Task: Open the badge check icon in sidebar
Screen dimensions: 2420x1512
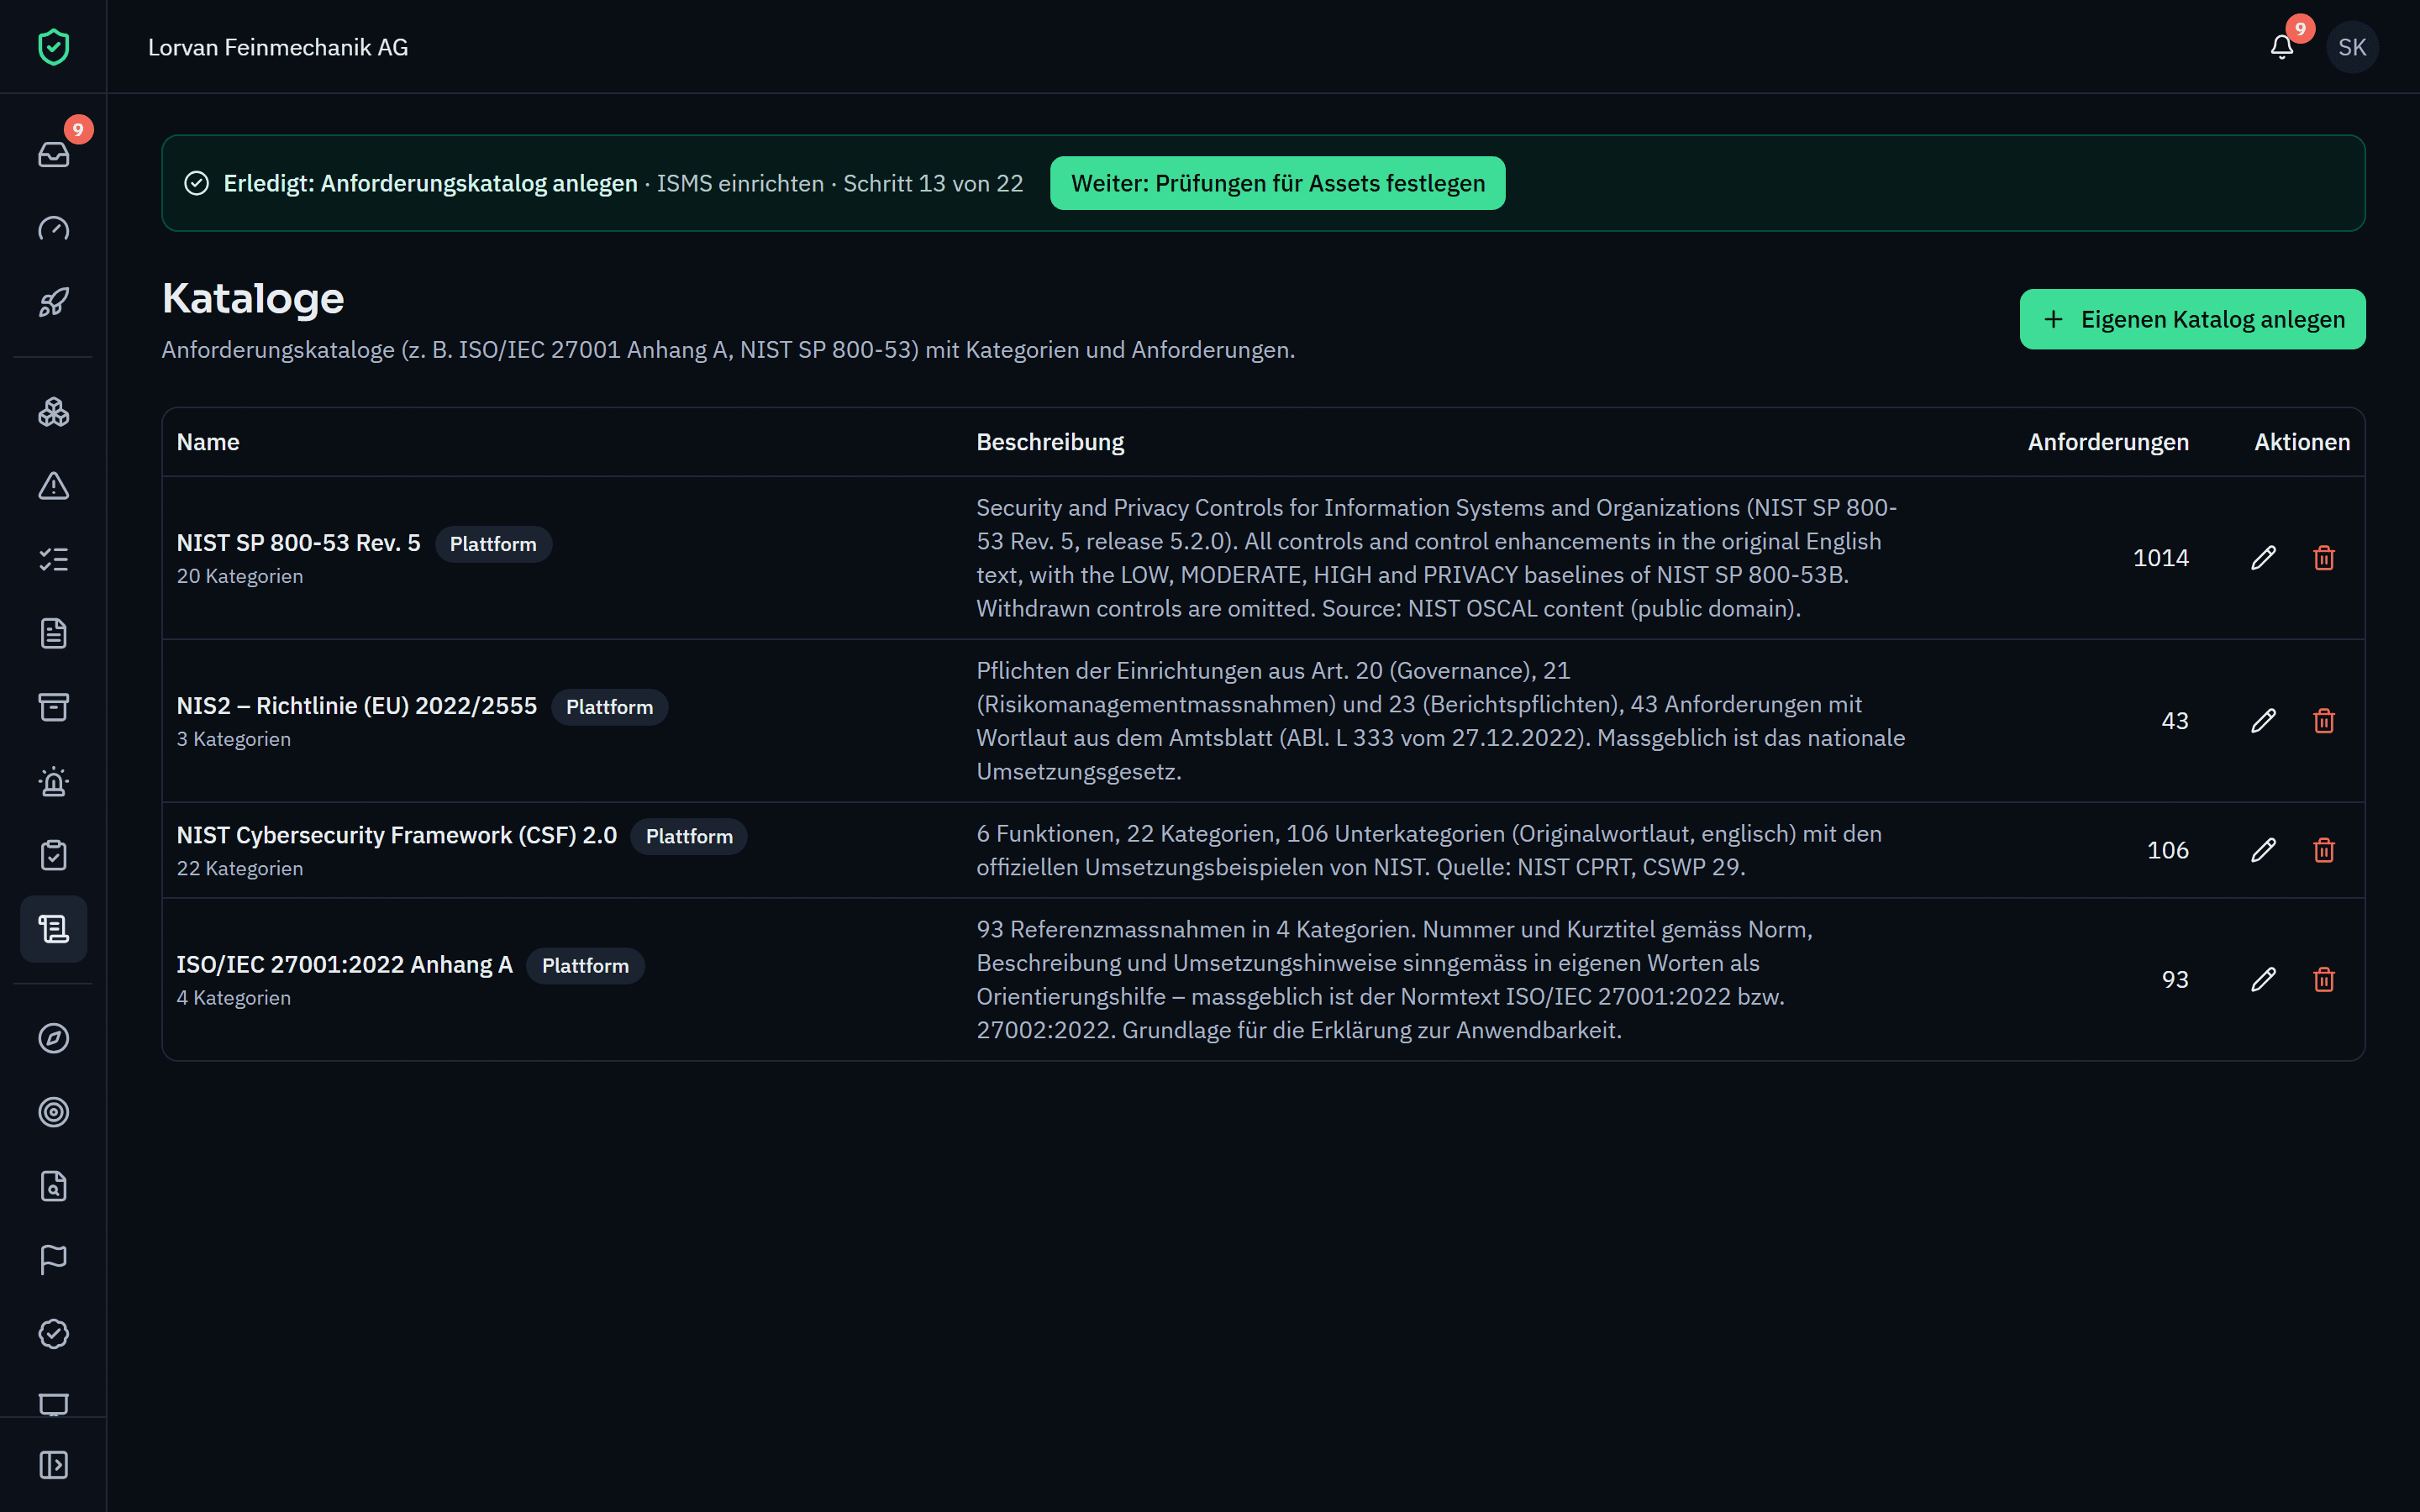Action: click(x=53, y=1334)
